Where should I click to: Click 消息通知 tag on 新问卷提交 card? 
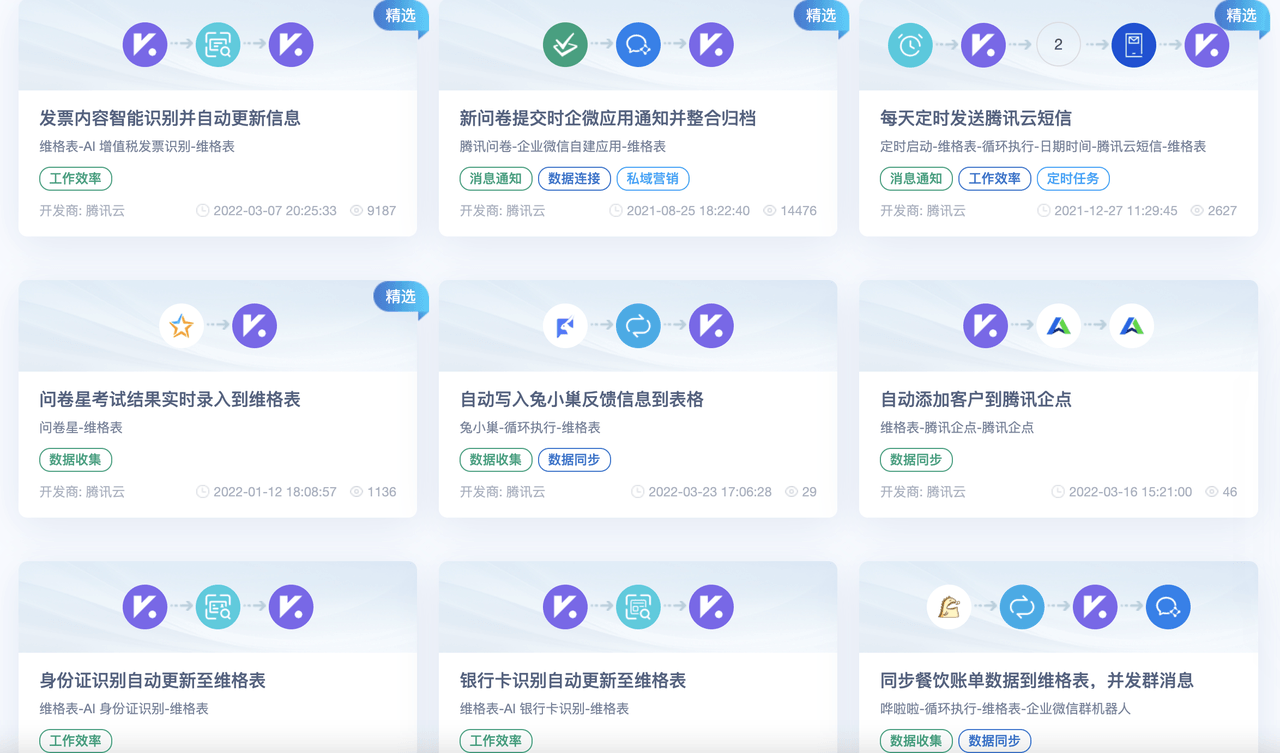click(x=496, y=179)
